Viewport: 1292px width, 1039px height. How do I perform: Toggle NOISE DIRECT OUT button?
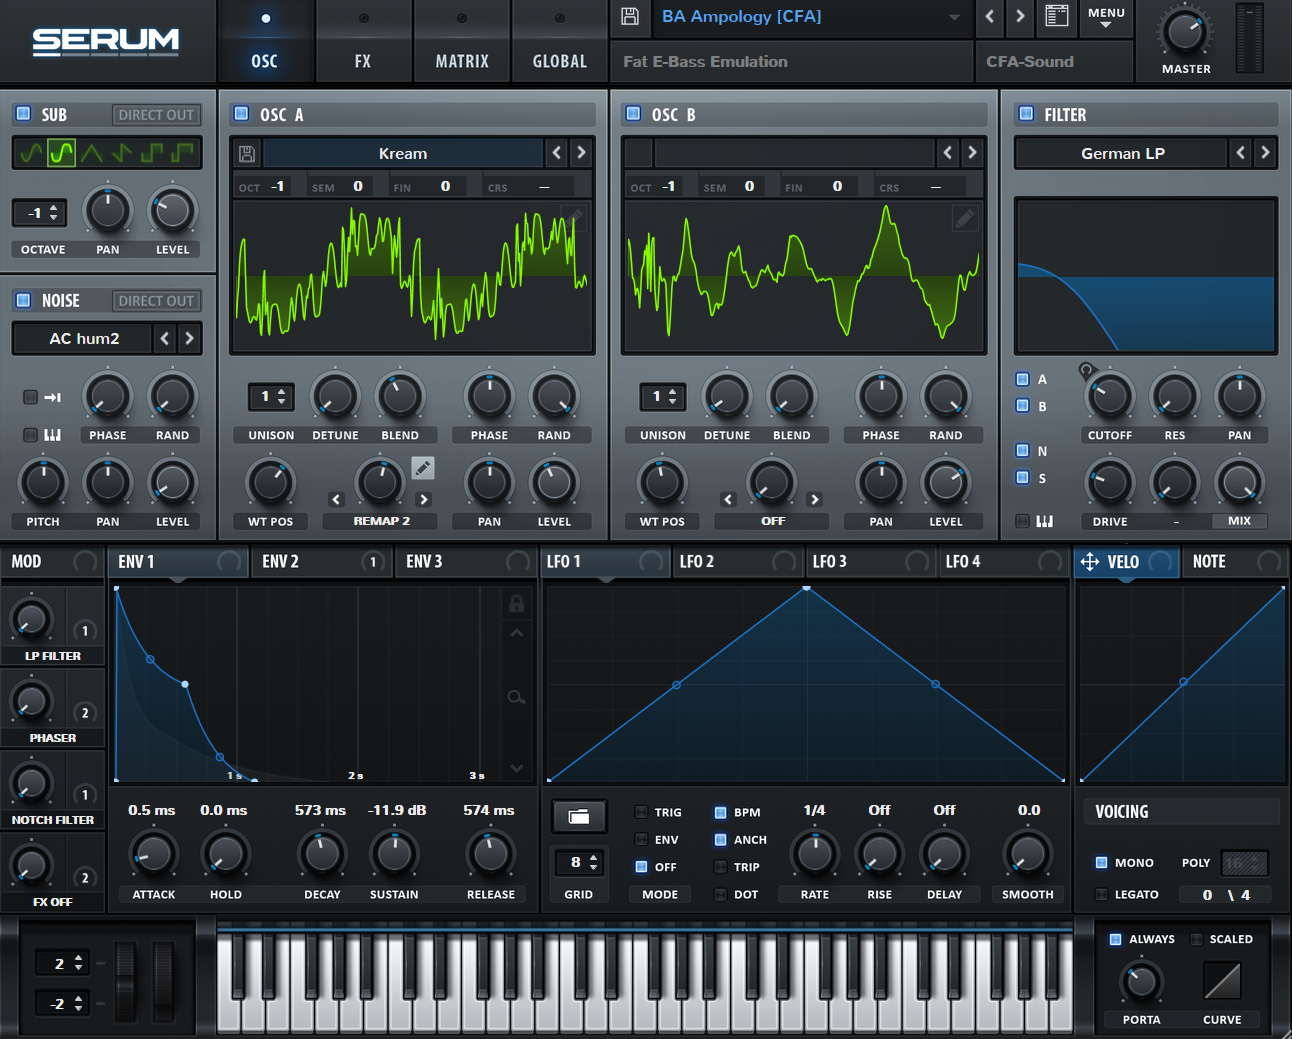click(x=156, y=301)
